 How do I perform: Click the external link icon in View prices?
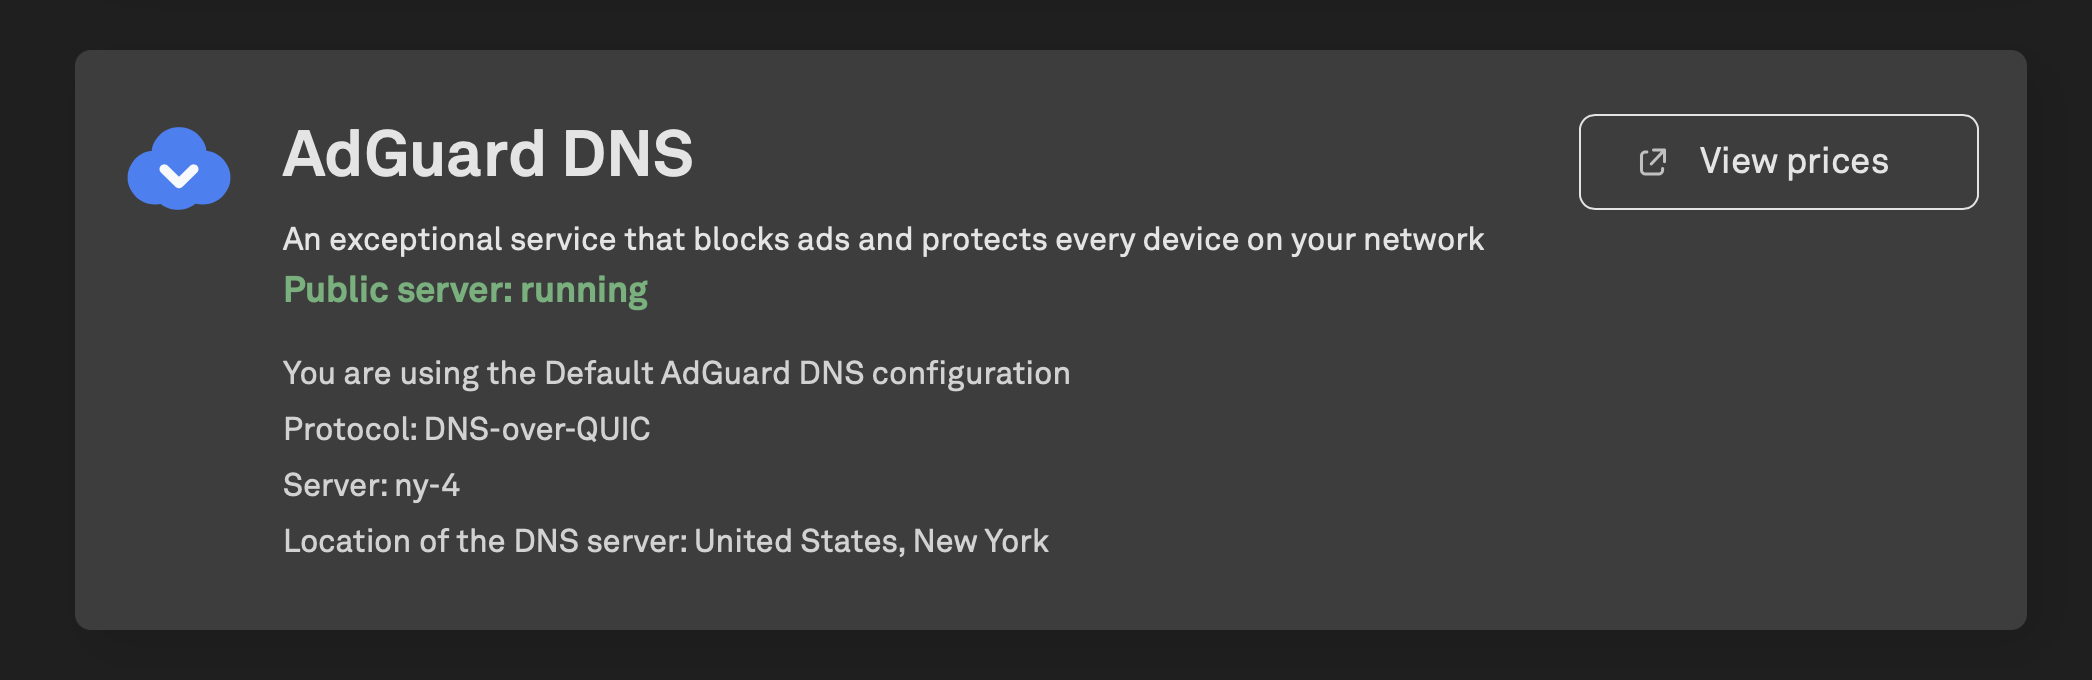coord(1653,162)
